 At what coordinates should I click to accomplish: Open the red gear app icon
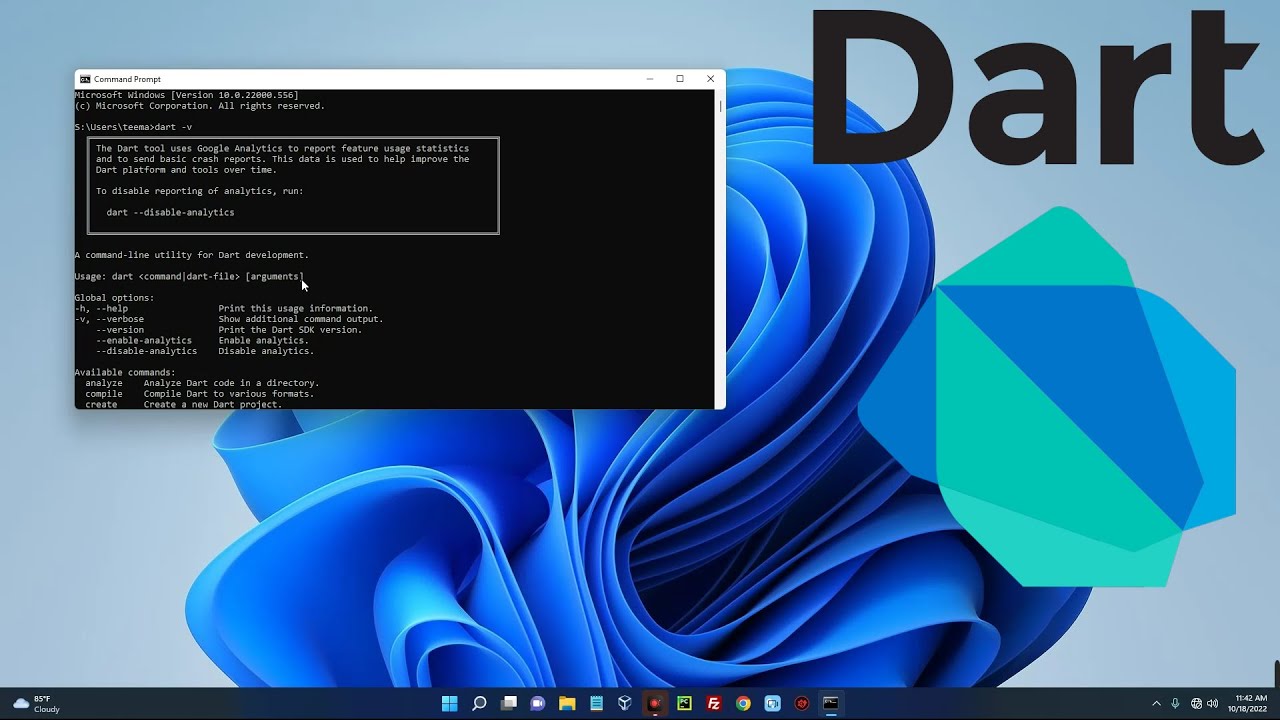tap(801, 703)
